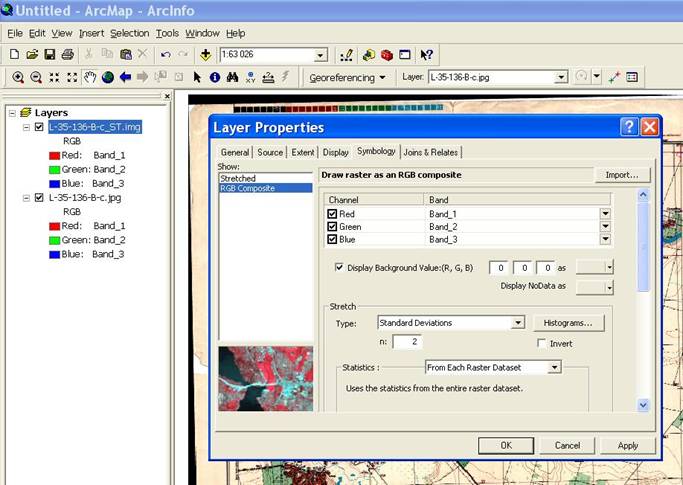
Task: Select the Pan hand tool
Action: tap(90, 77)
